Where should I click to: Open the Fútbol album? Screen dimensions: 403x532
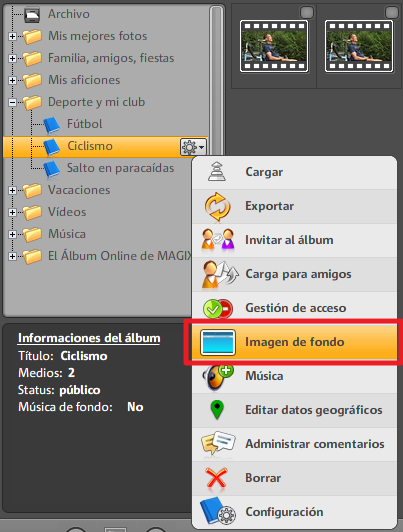[x=84, y=124]
